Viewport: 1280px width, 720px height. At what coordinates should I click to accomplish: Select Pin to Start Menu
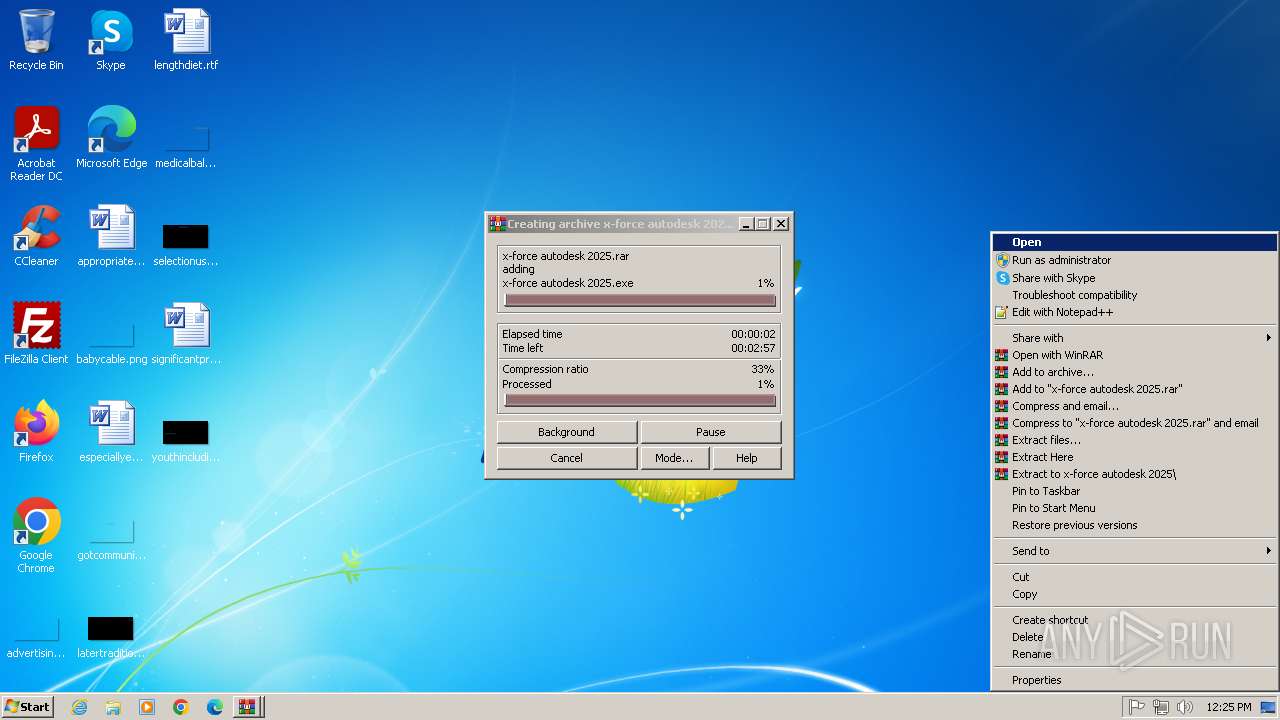click(x=1134, y=508)
